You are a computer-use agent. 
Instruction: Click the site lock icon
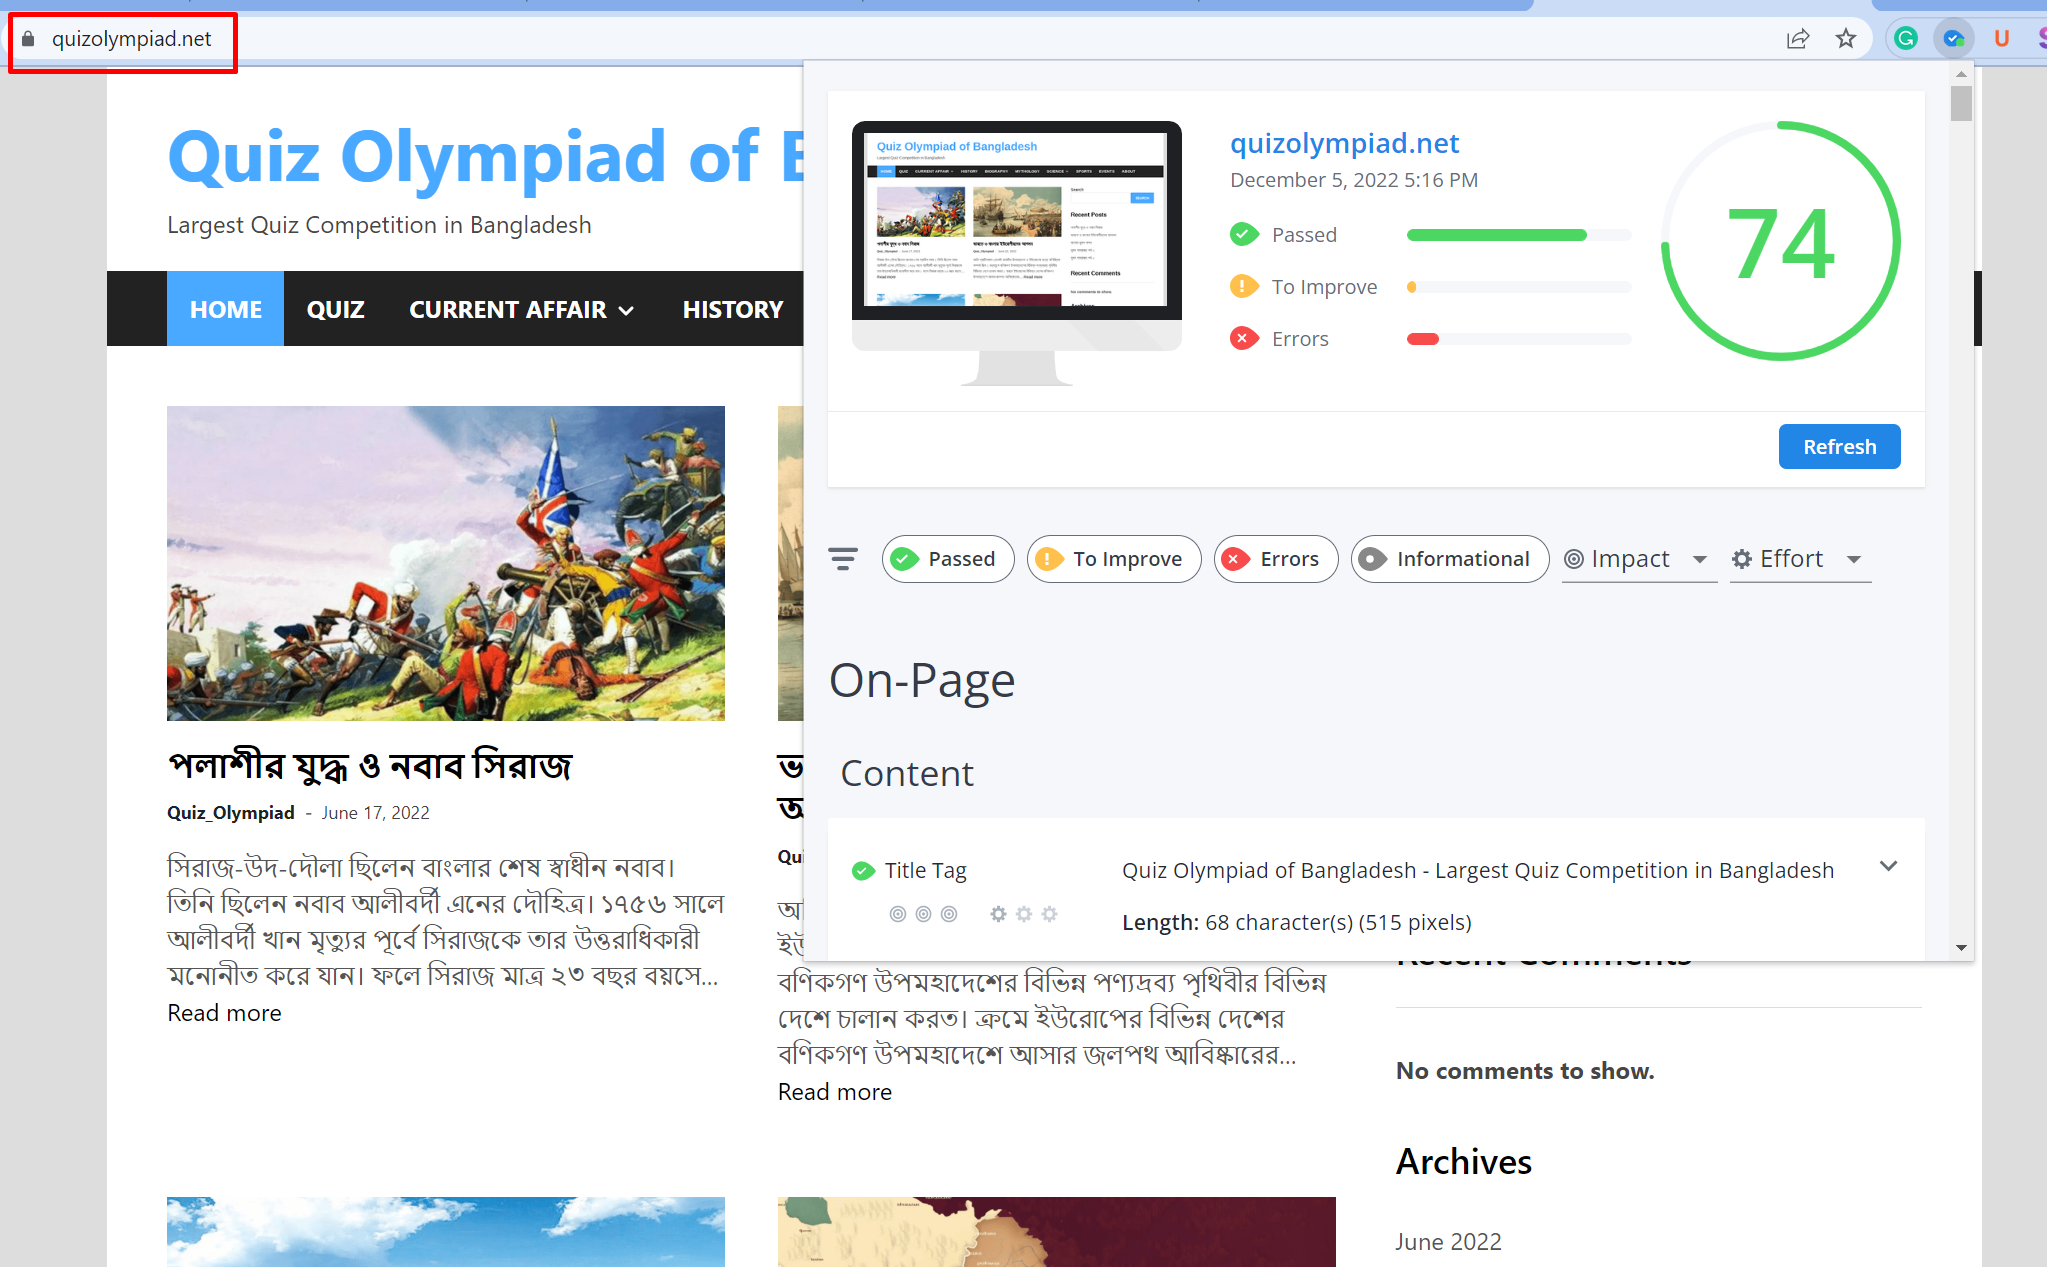tap(28, 39)
